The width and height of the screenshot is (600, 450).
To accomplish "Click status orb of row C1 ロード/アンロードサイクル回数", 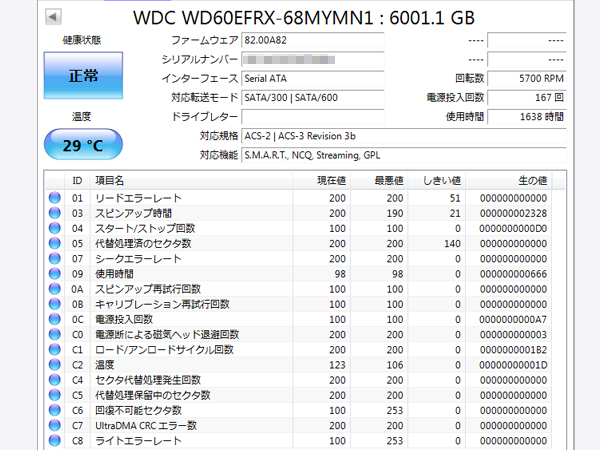I will click(55, 349).
